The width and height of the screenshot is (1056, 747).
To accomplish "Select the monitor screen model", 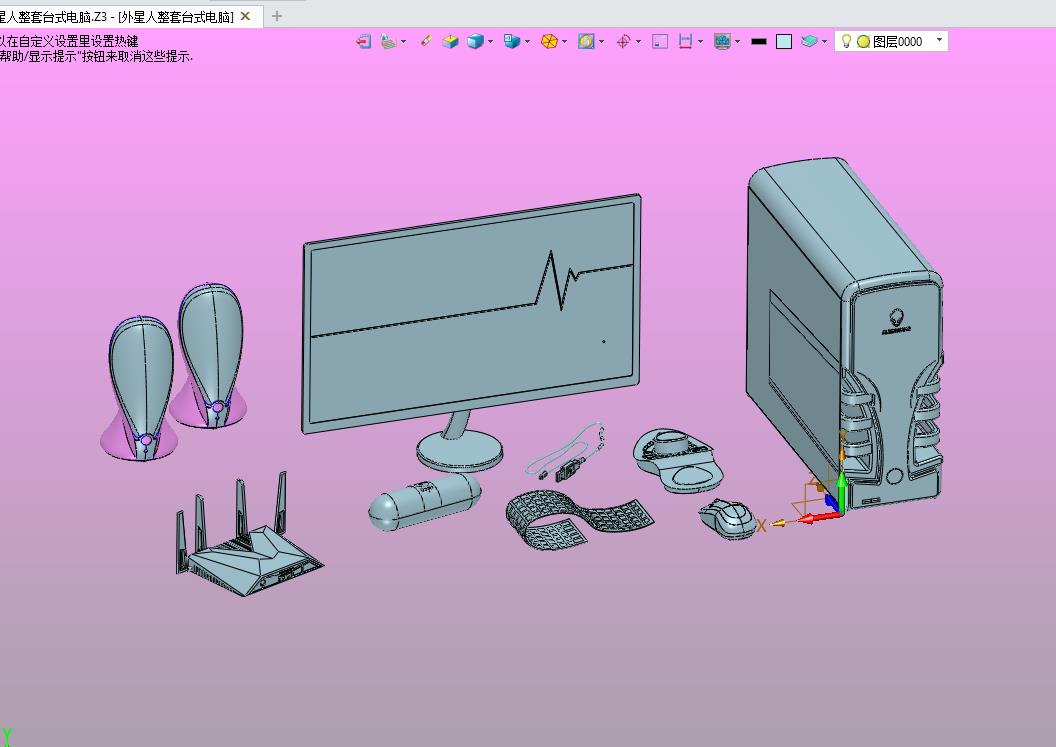I will (471, 315).
